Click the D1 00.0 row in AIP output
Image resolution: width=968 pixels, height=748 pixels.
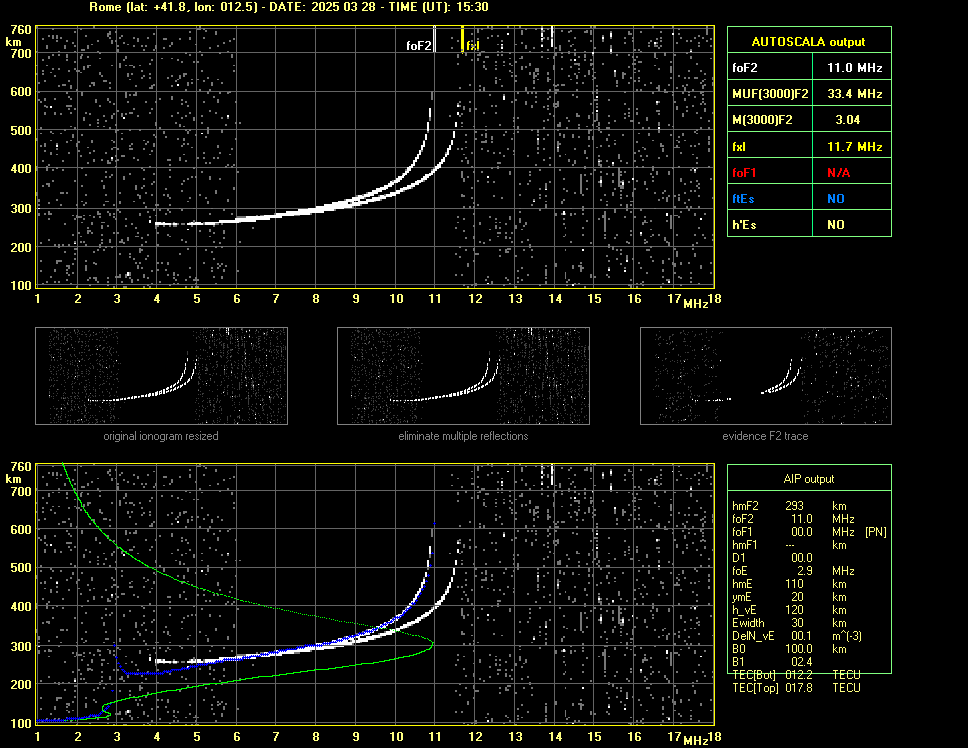click(x=772, y=558)
